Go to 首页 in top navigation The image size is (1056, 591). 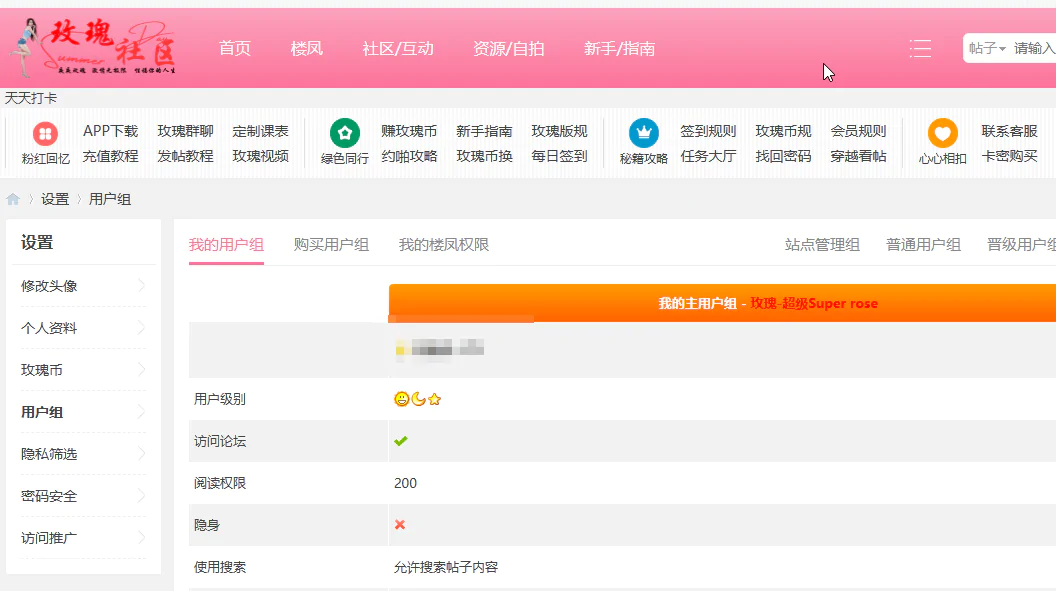pos(234,48)
